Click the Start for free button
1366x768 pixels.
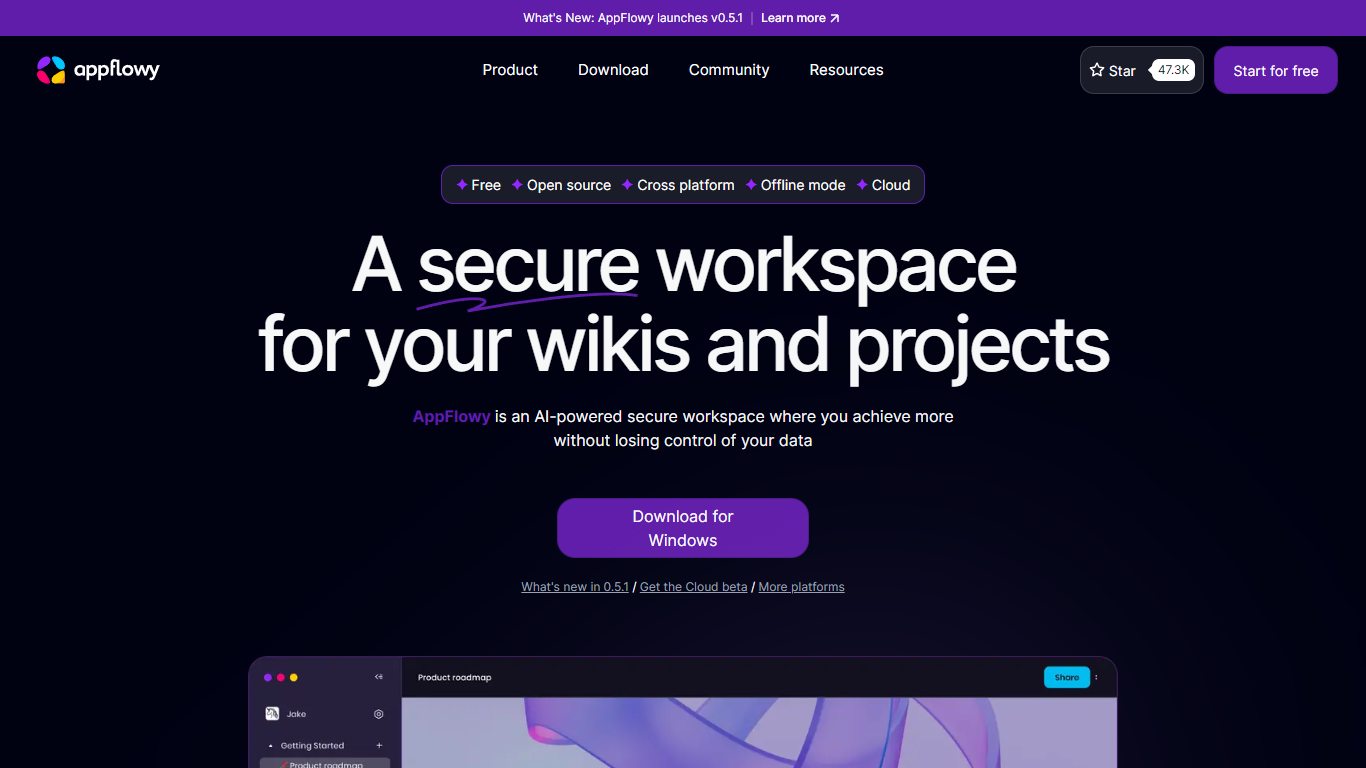coord(1275,71)
